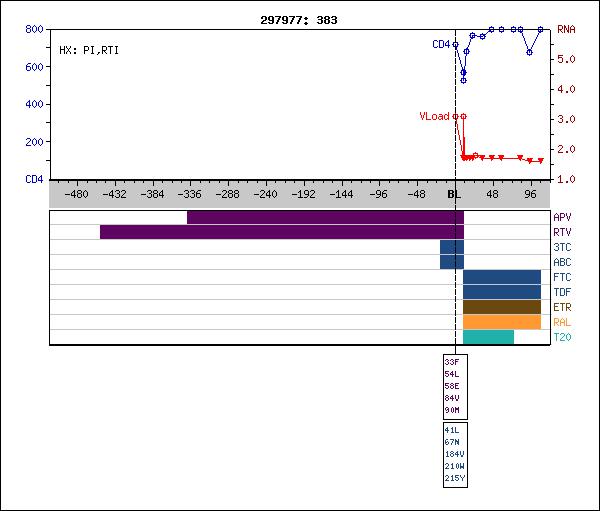Click the 3TC drug label
Image resolution: width=600 pixels, height=511 pixels.
(x=562, y=247)
